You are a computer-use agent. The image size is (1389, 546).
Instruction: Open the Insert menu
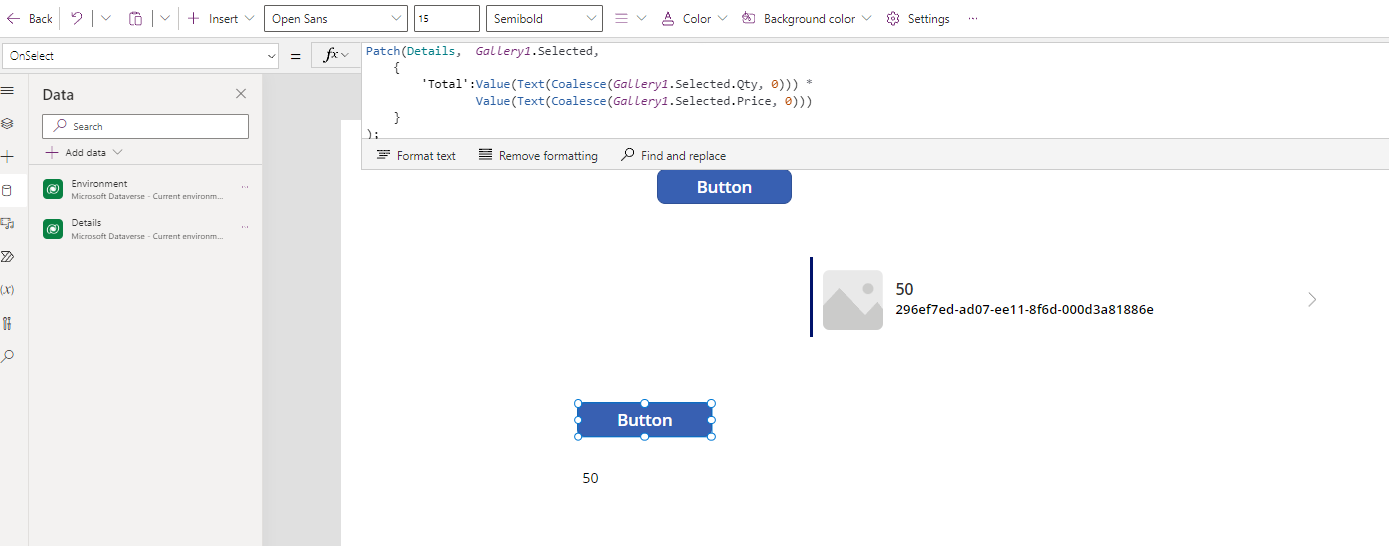tap(221, 18)
